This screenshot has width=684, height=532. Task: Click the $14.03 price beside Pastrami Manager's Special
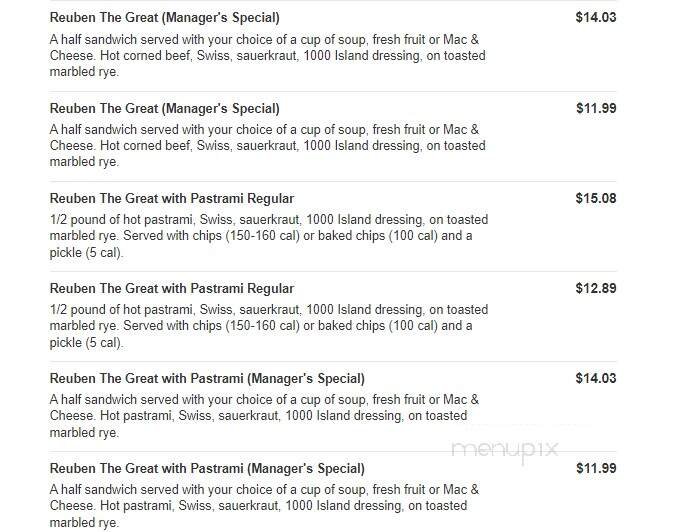[595, 378]
